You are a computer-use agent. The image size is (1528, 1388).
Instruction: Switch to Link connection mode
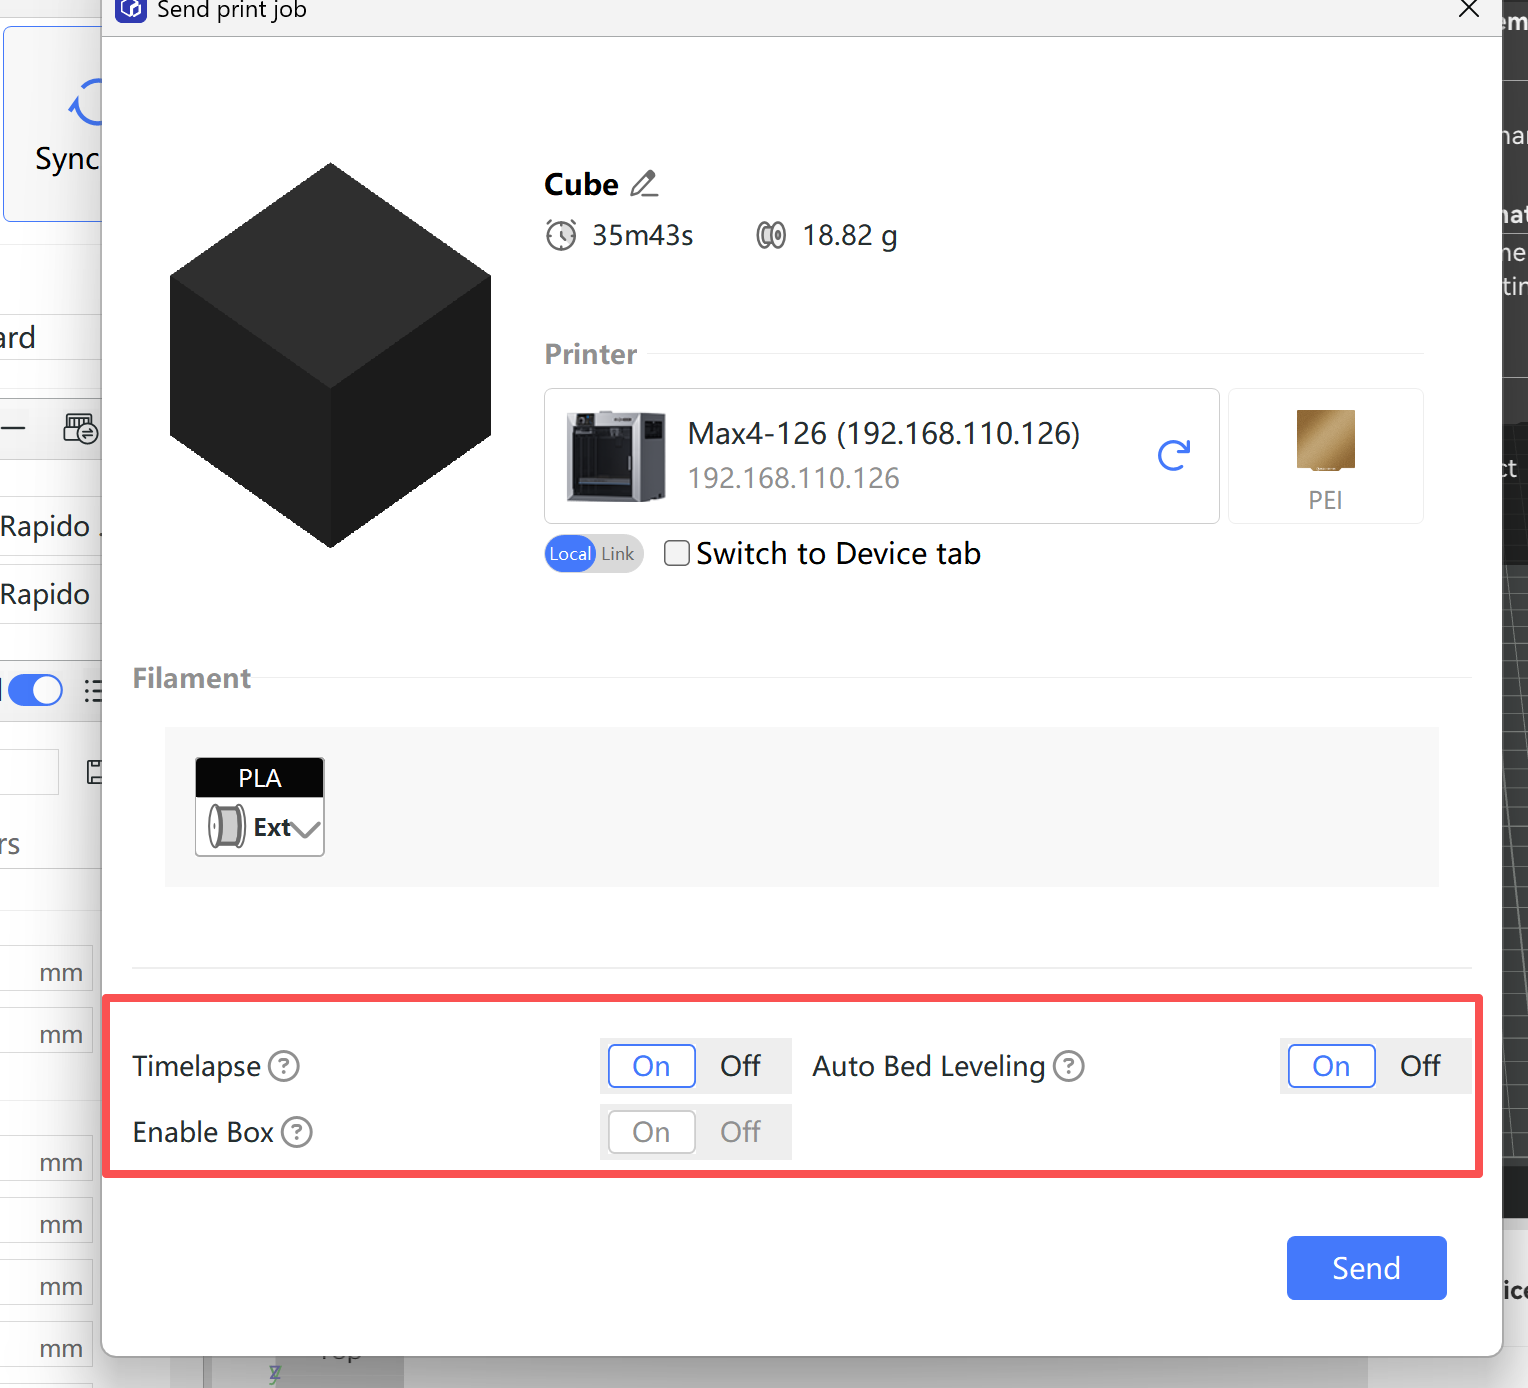pos(618,554)
